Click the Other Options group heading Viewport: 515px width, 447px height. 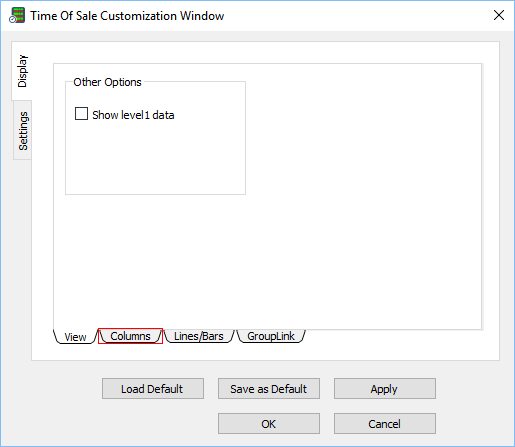pos(107,82)
